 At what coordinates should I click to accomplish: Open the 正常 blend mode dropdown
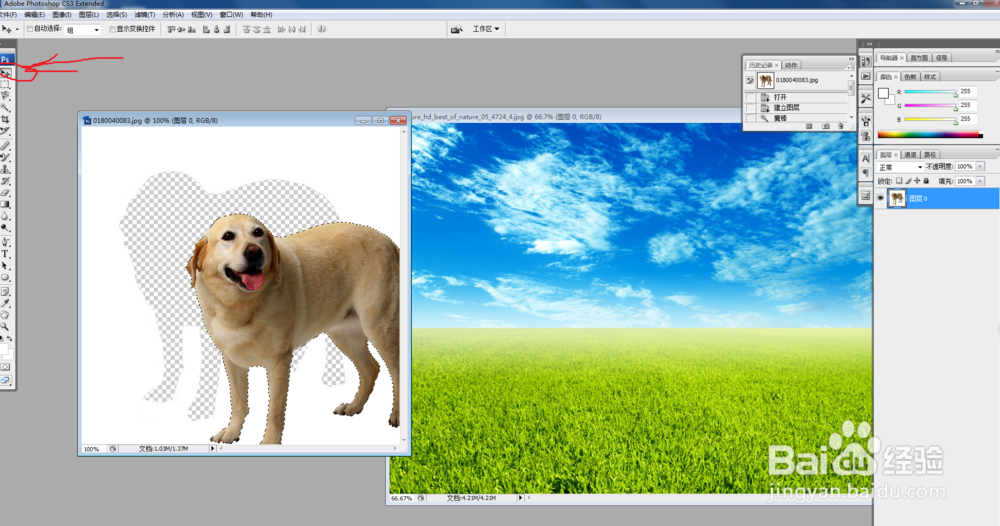click(900, 167)
